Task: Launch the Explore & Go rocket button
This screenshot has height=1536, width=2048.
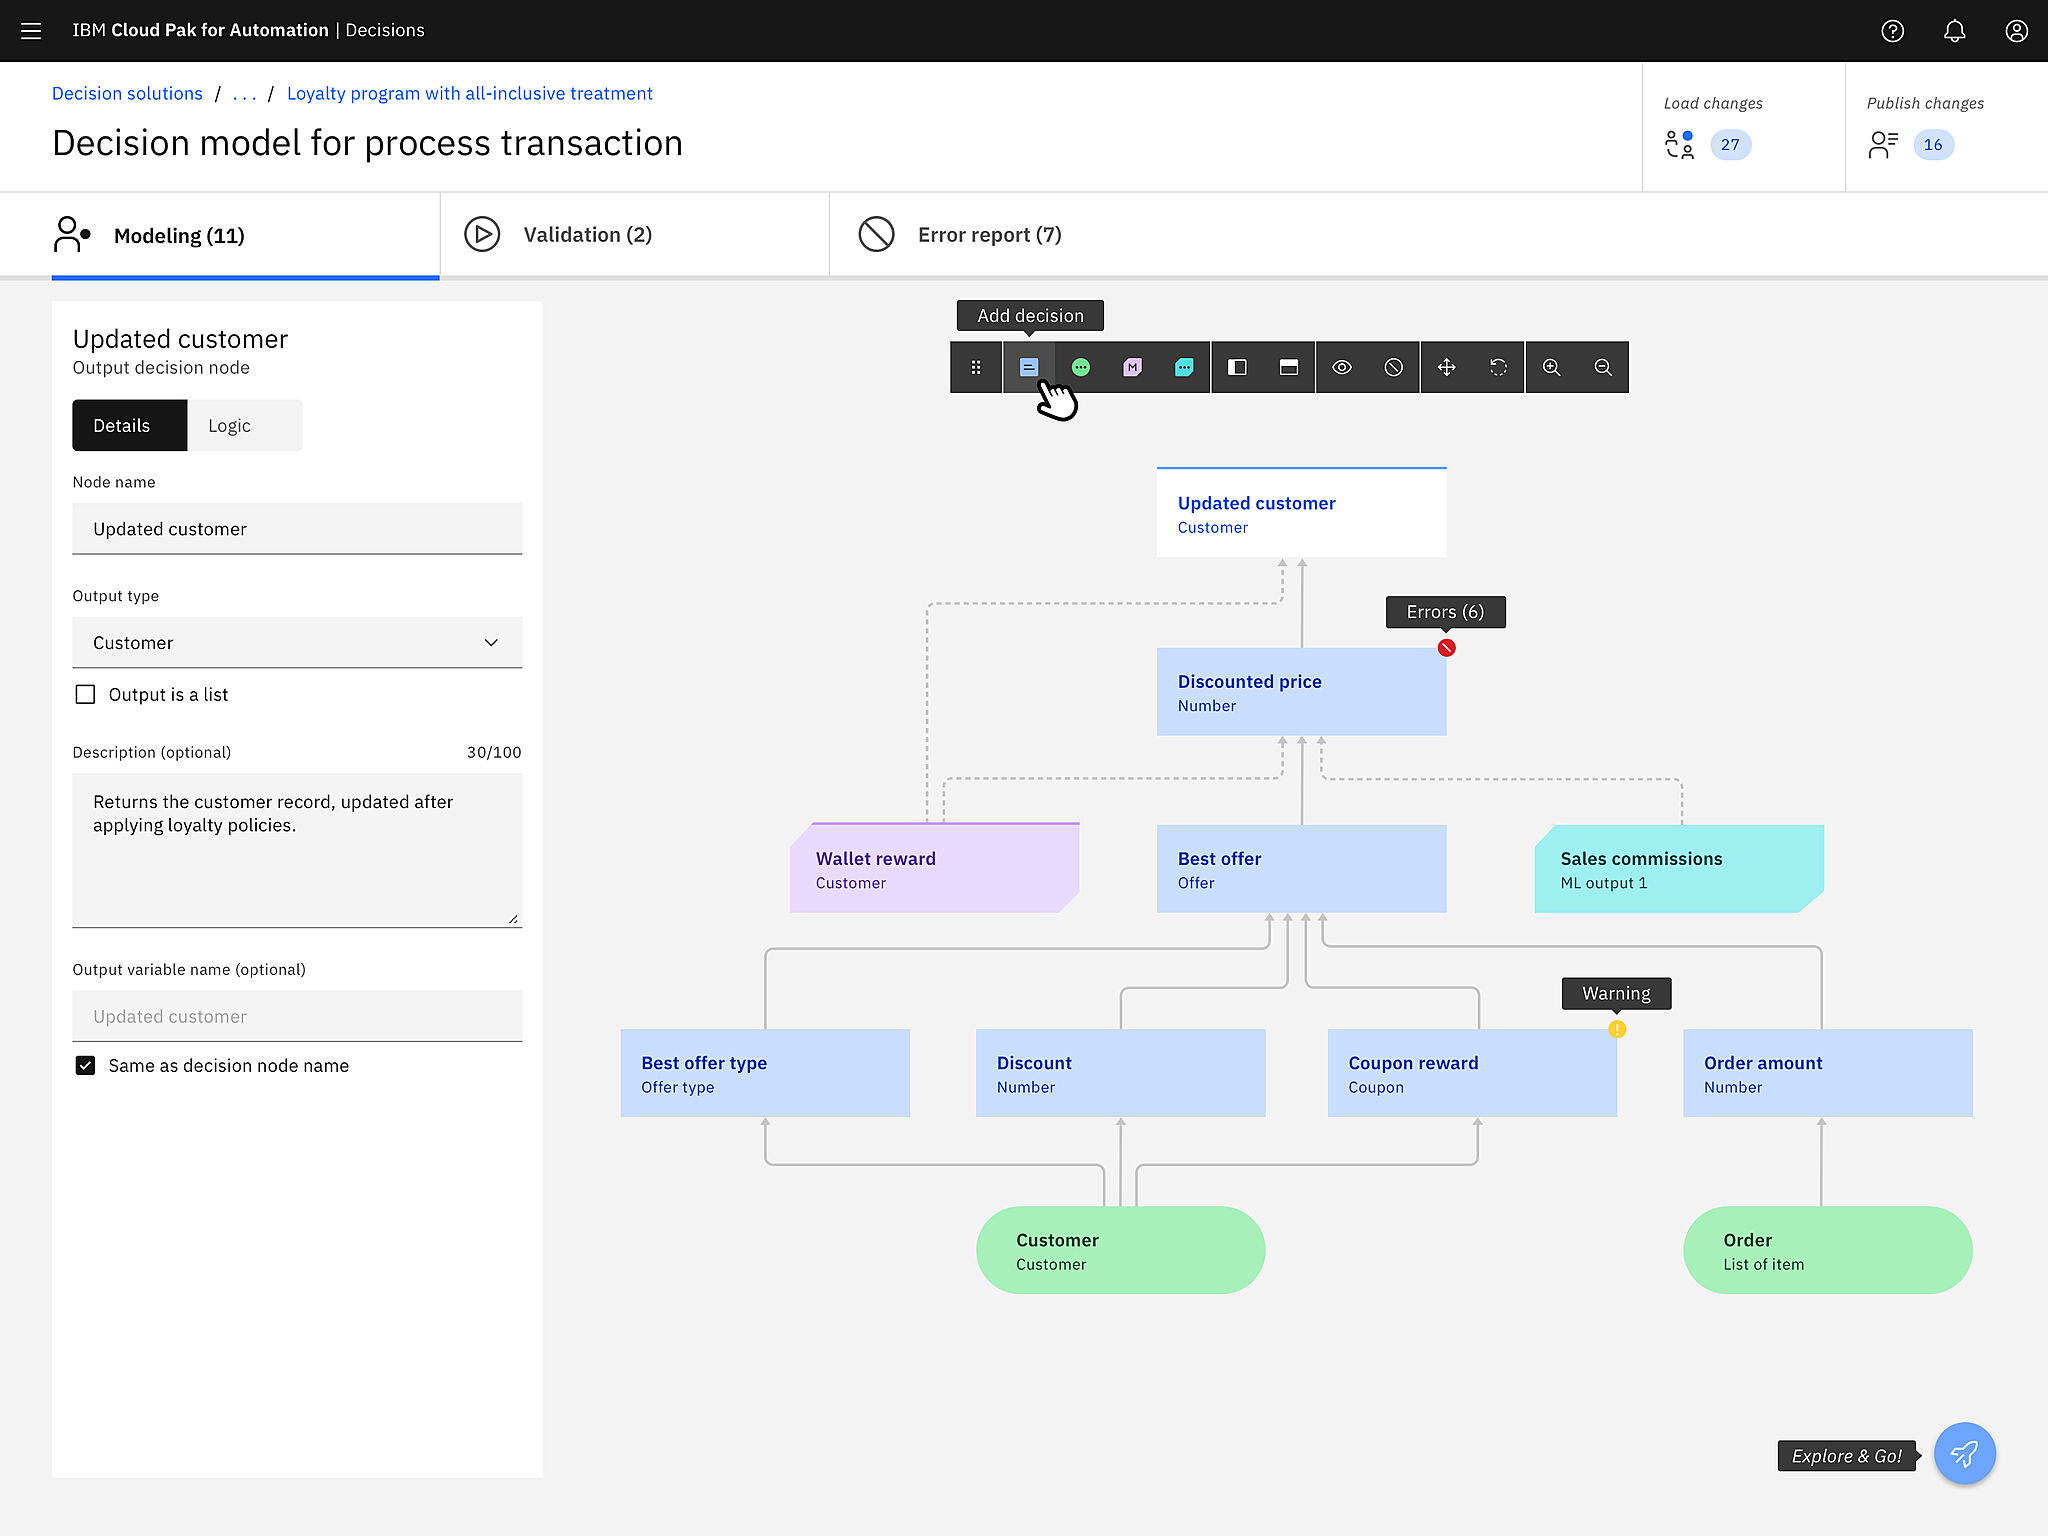Action: click(1964, 1454)
